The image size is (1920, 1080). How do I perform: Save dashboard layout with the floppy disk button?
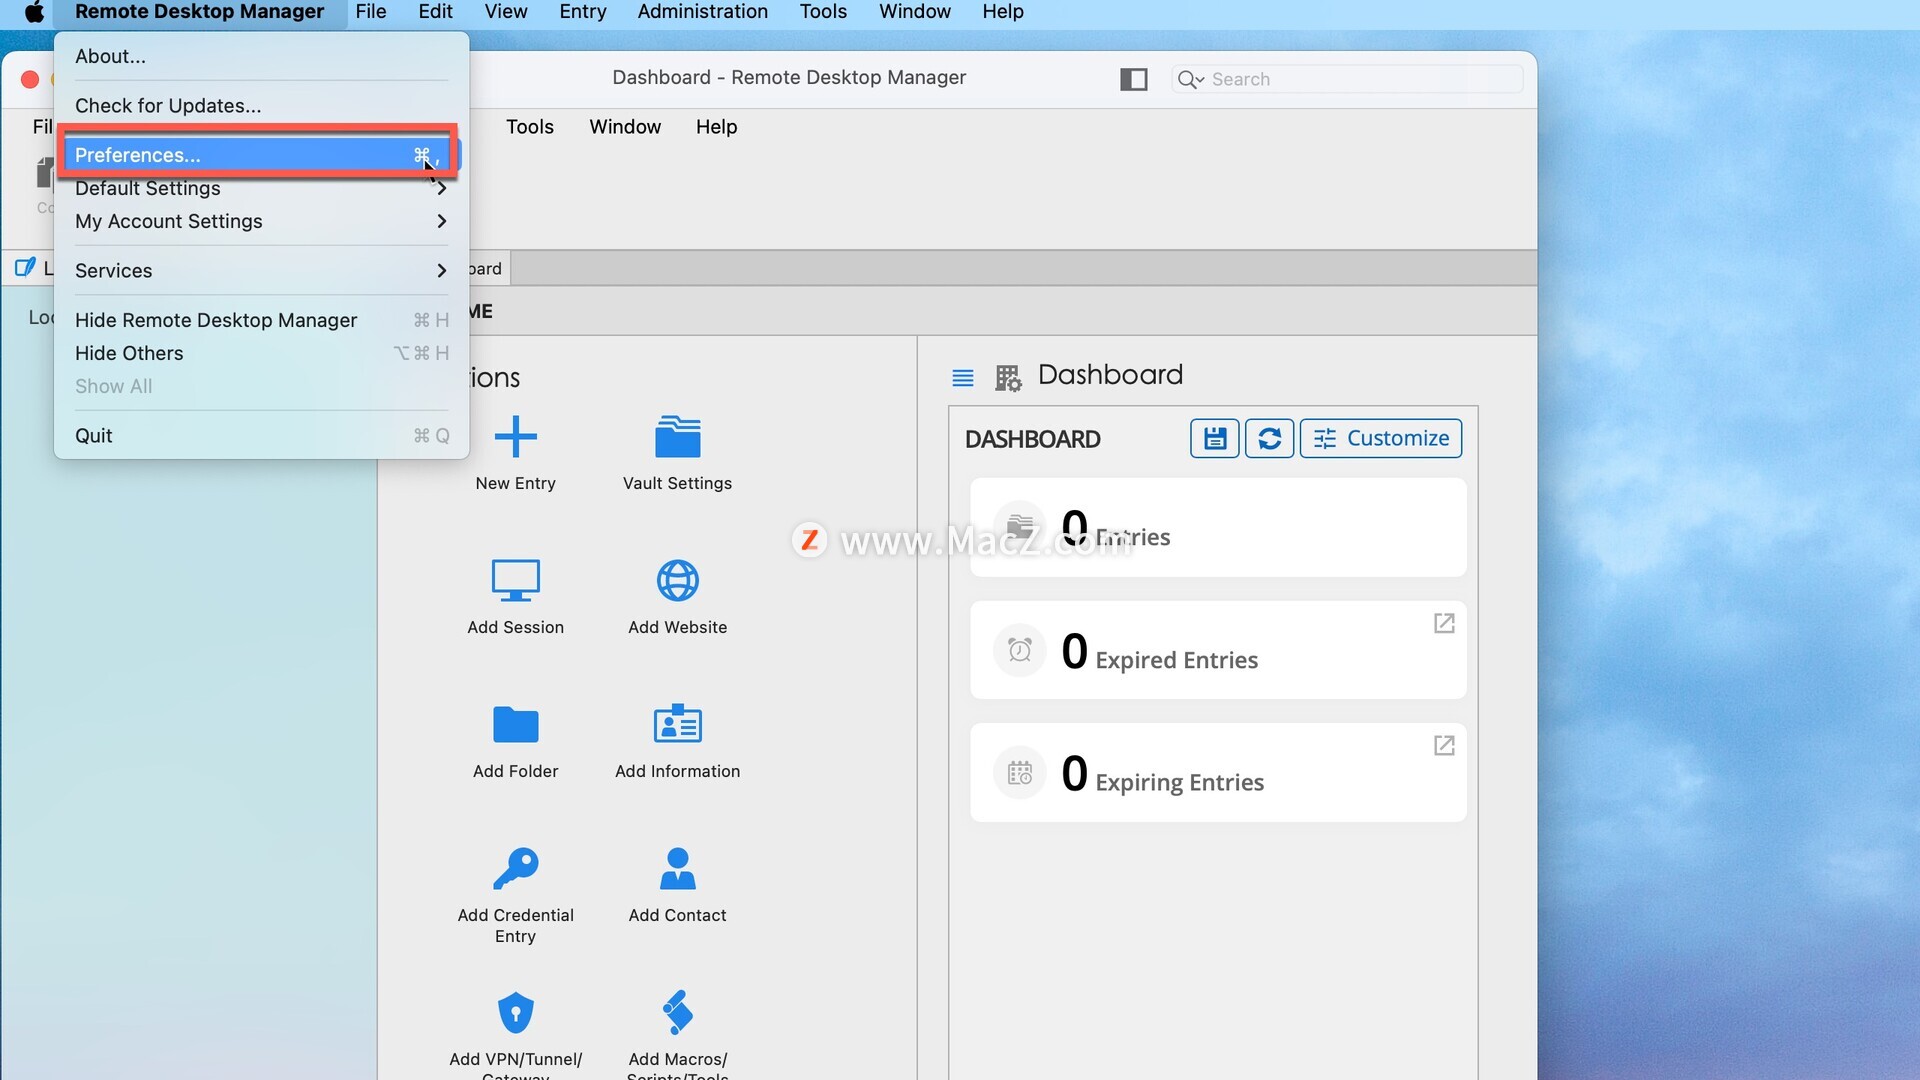click(1214, 438)
